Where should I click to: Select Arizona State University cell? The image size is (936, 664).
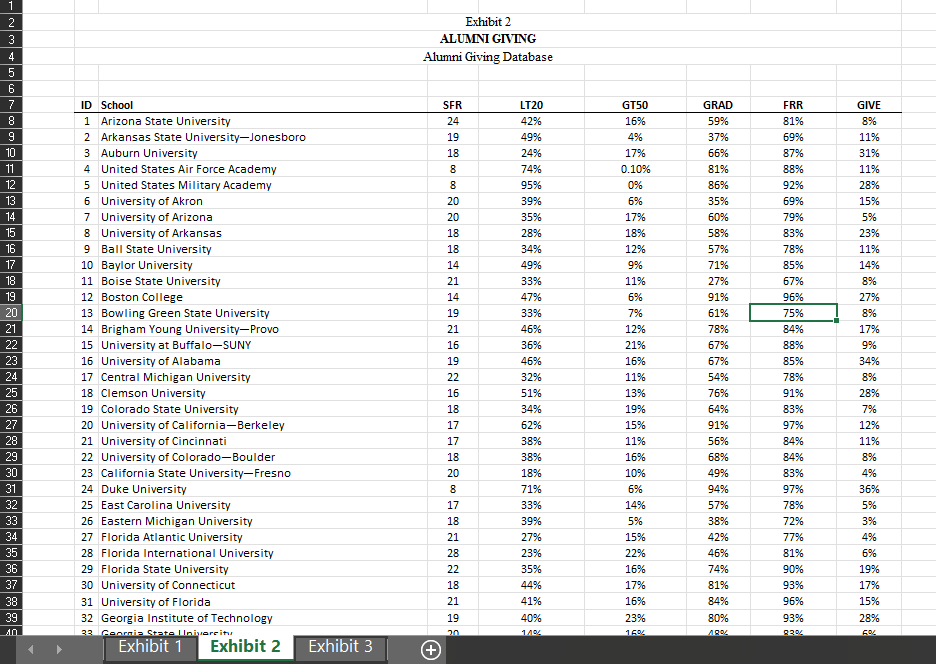coord(263,121)
